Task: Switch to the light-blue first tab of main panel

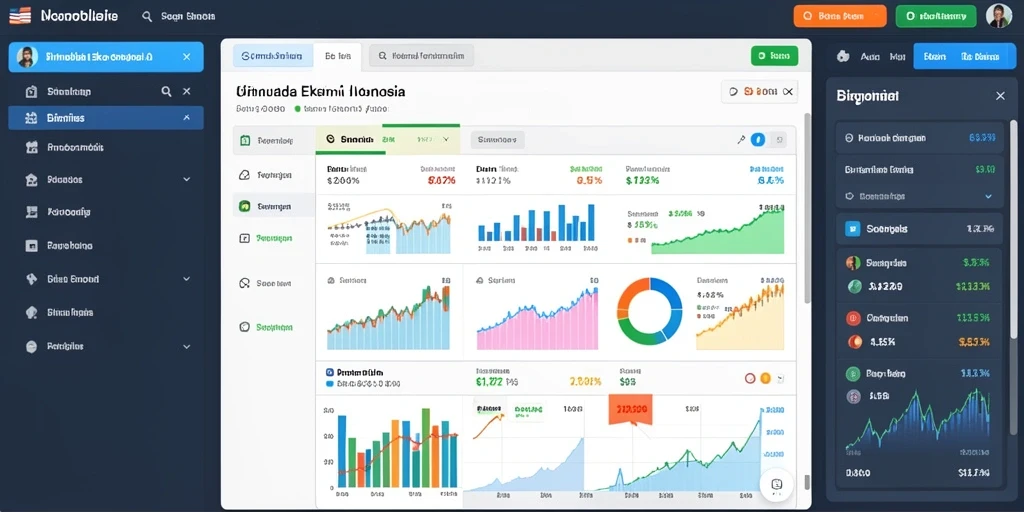Action: pos(273,56)
